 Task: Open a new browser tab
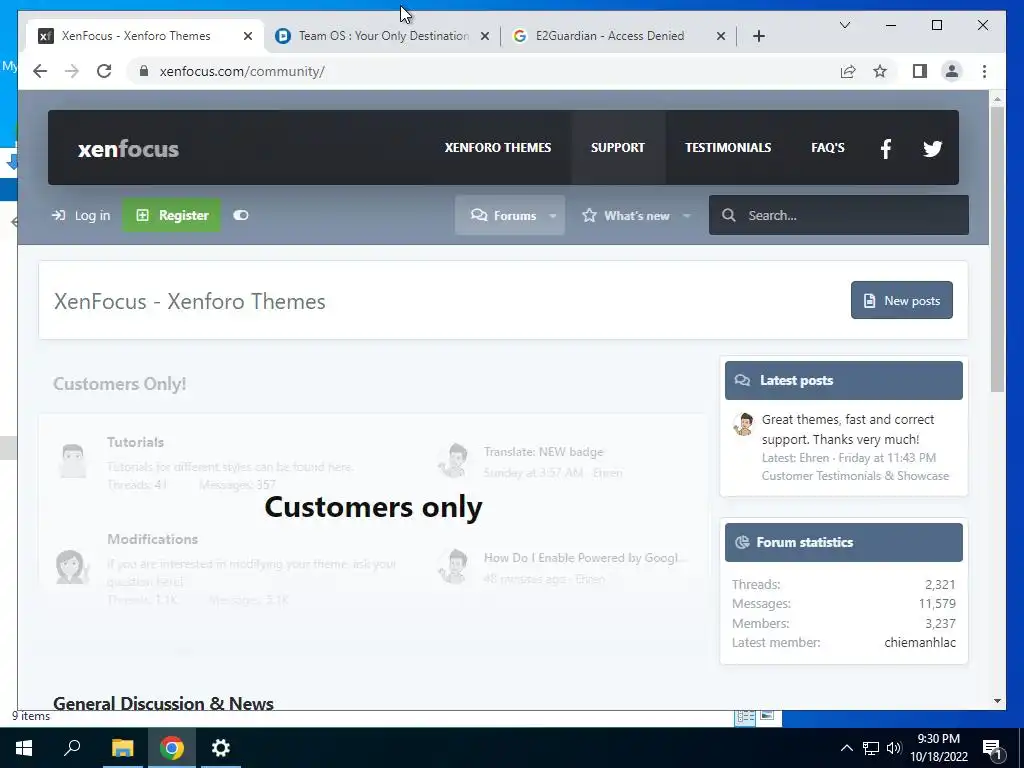point(758,36)
